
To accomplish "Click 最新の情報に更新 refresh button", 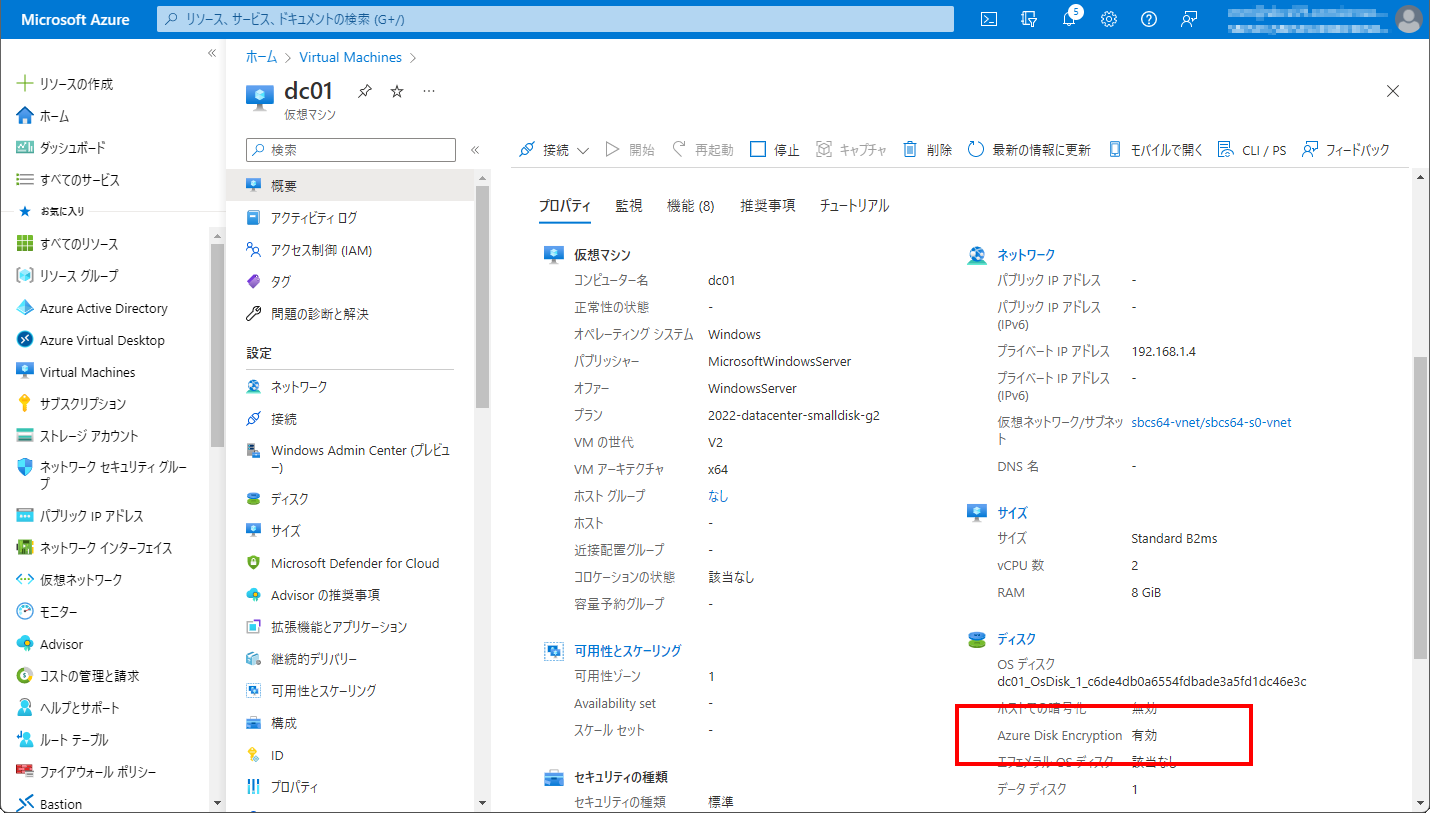I will (x=1029, y=150).
